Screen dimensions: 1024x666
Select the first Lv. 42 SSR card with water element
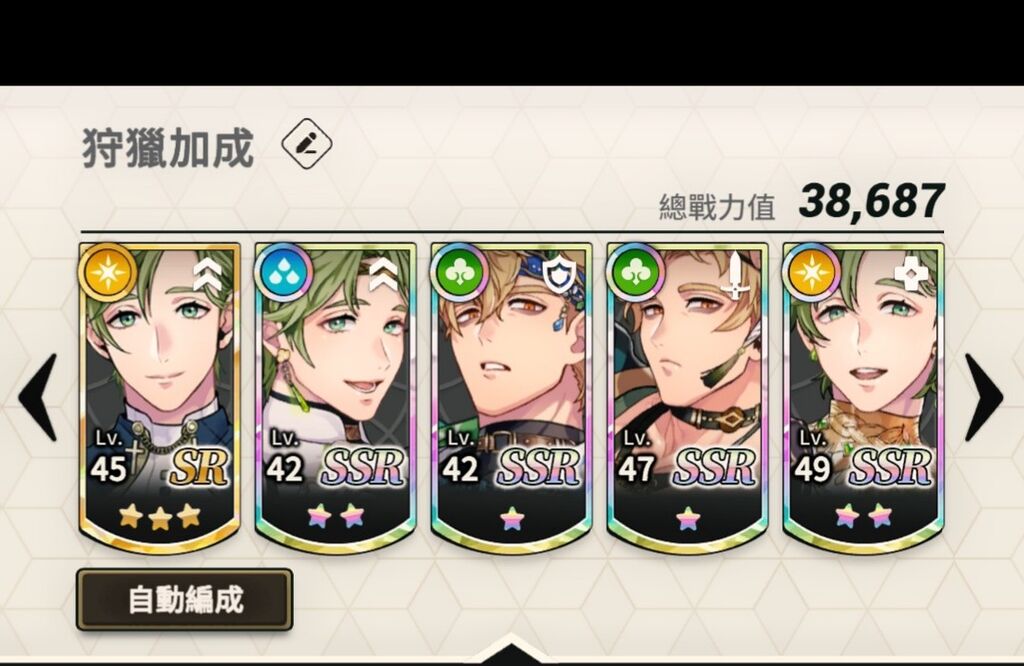(336, 398)
